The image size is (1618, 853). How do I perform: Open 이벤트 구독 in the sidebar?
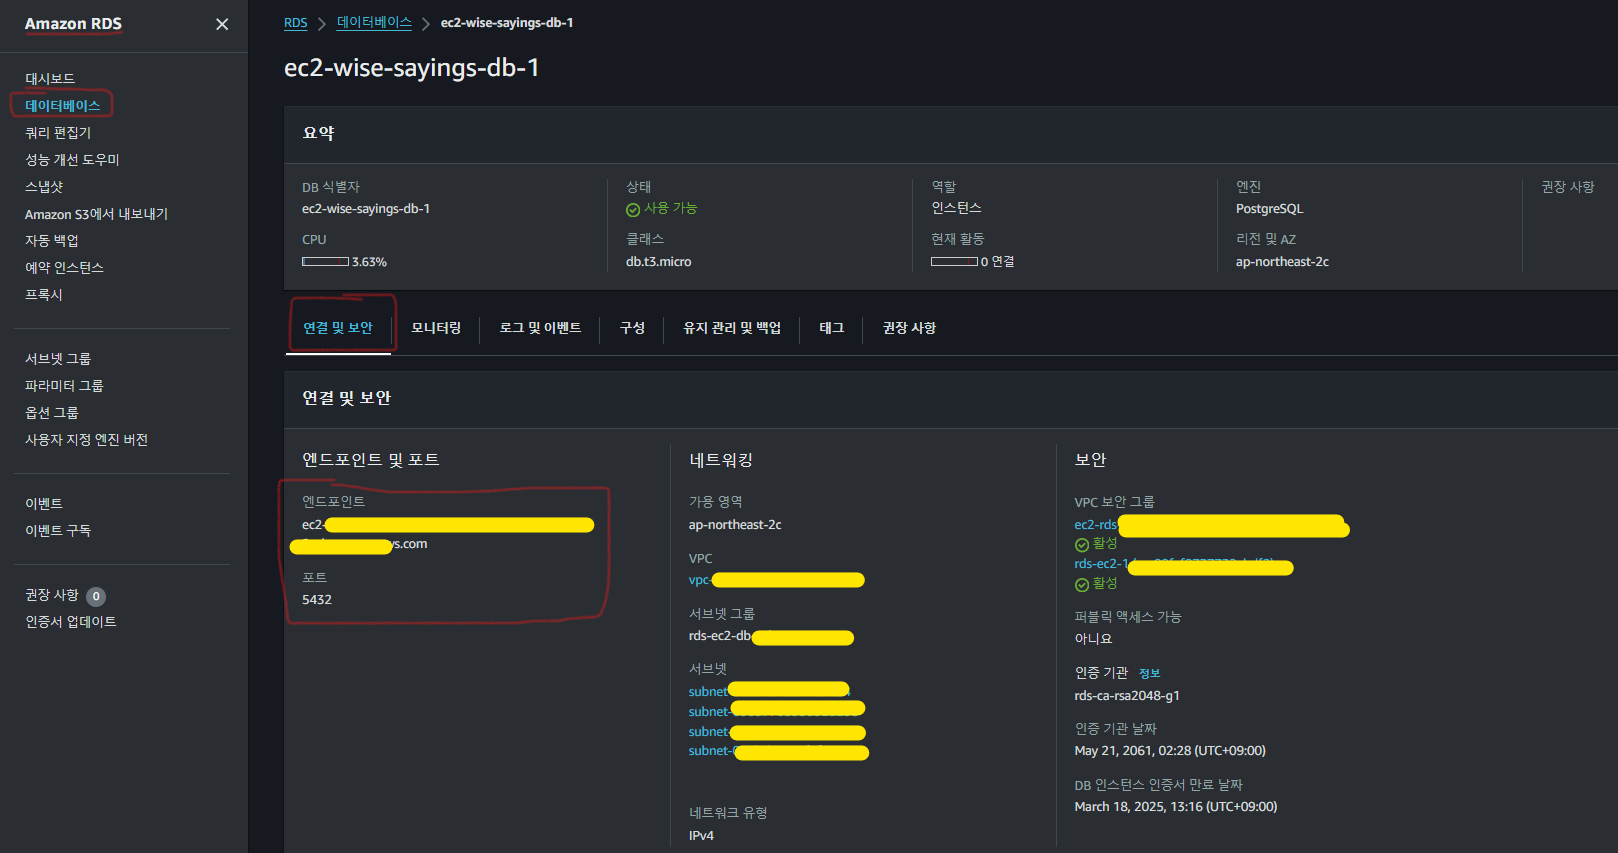click(x=58, y=530)
